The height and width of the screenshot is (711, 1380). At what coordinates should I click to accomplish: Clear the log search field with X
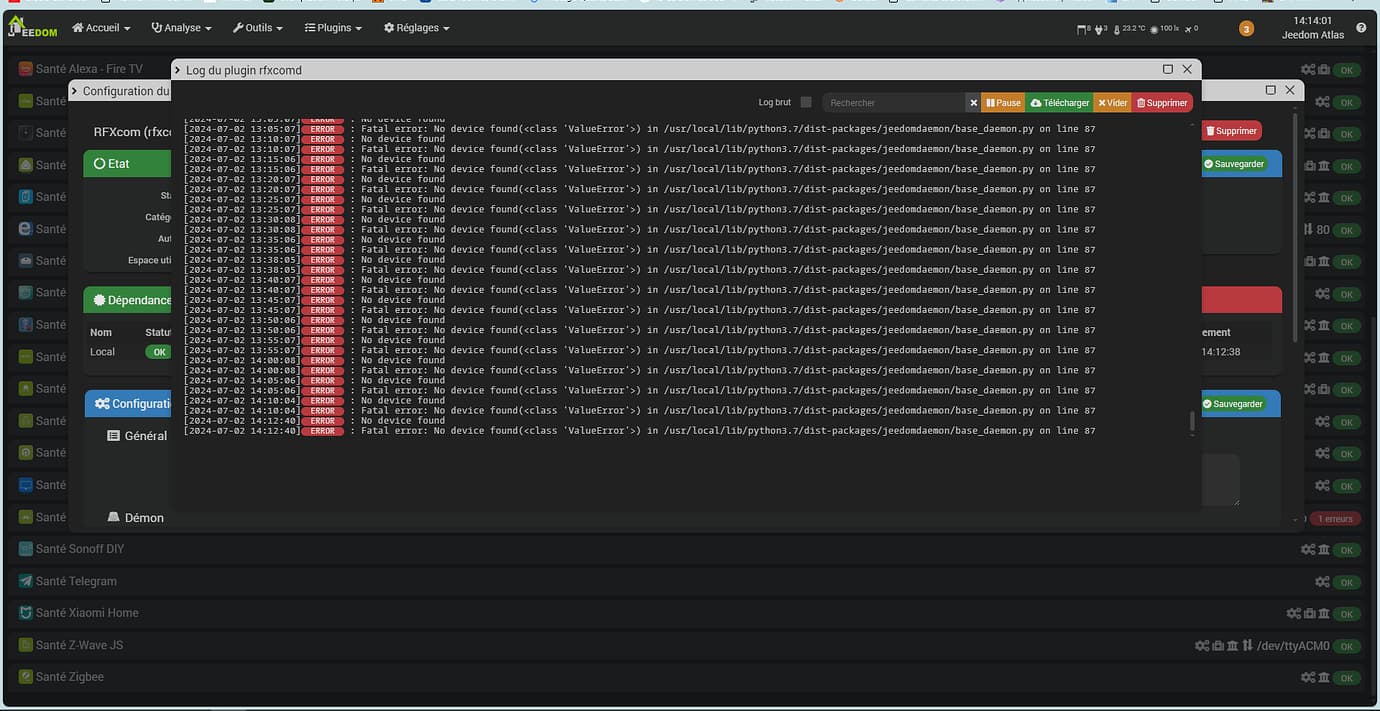(973, 103)
